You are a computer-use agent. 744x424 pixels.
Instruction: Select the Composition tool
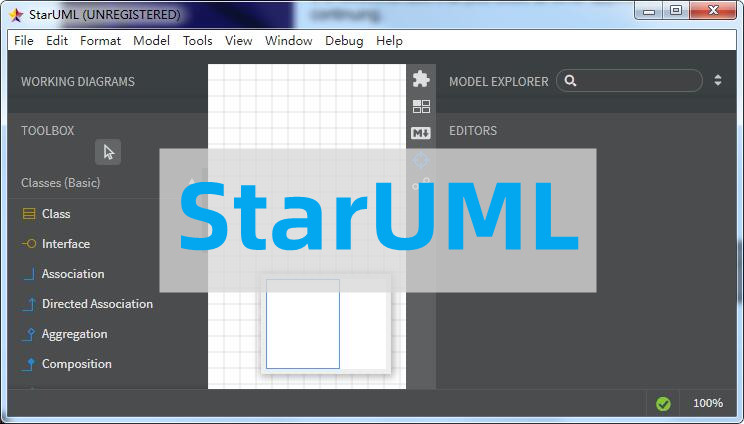click(76, 364)
